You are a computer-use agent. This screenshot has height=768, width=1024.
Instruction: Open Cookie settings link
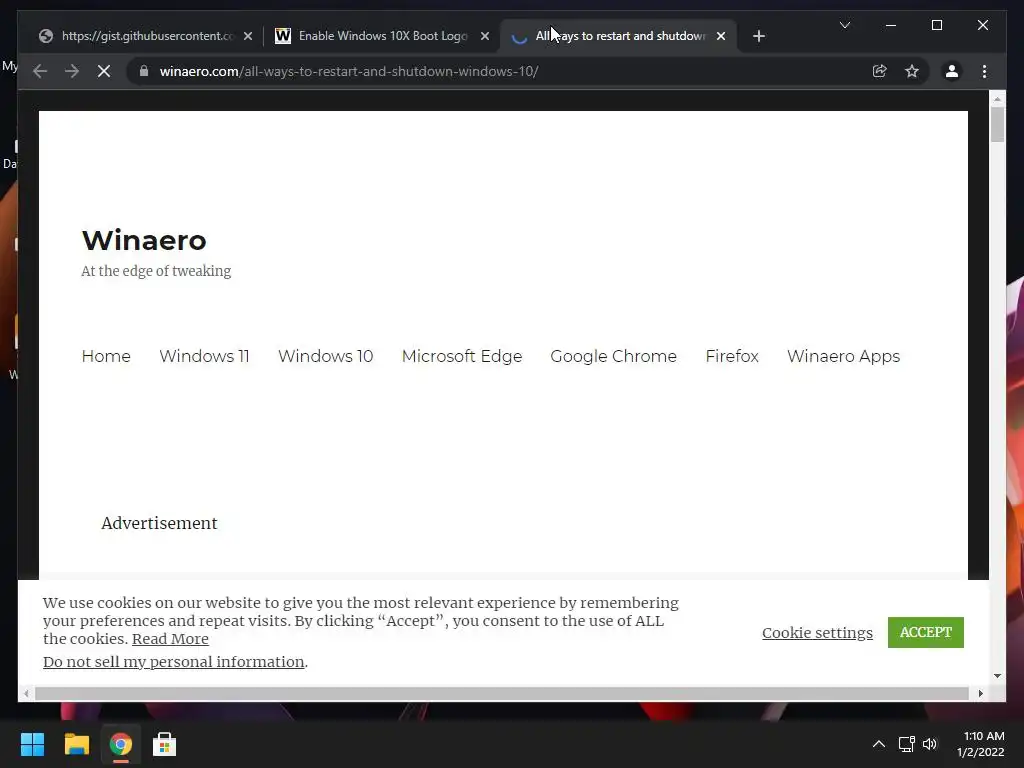817,633
